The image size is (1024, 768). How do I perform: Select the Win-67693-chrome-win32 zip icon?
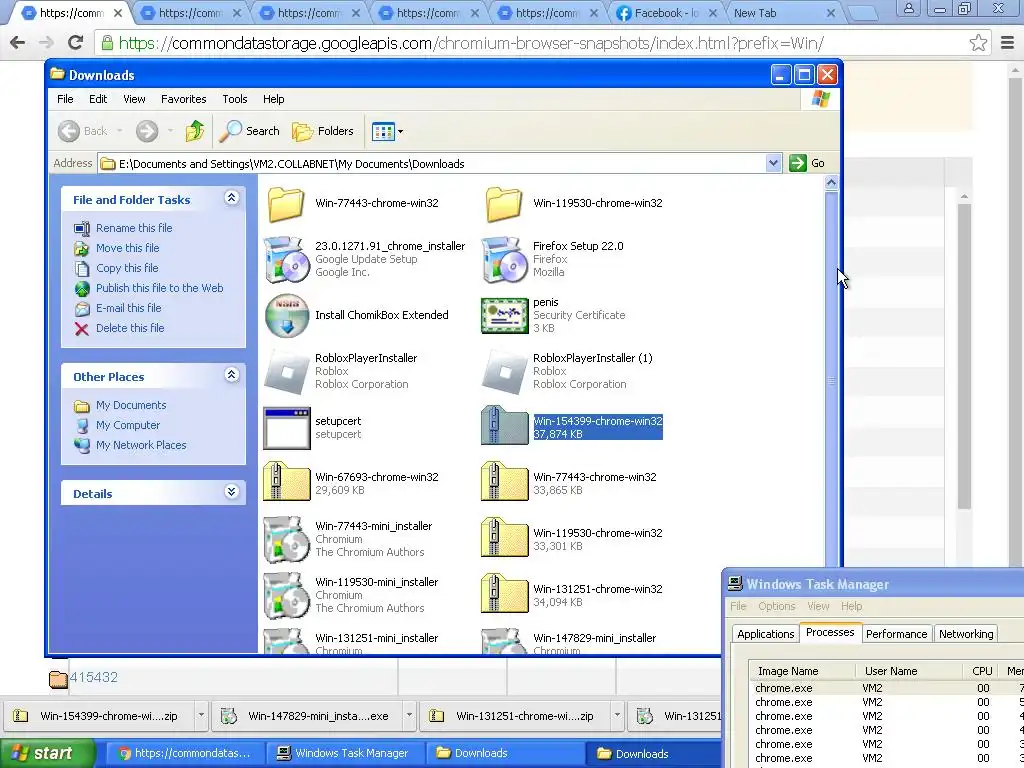point(287,481)
